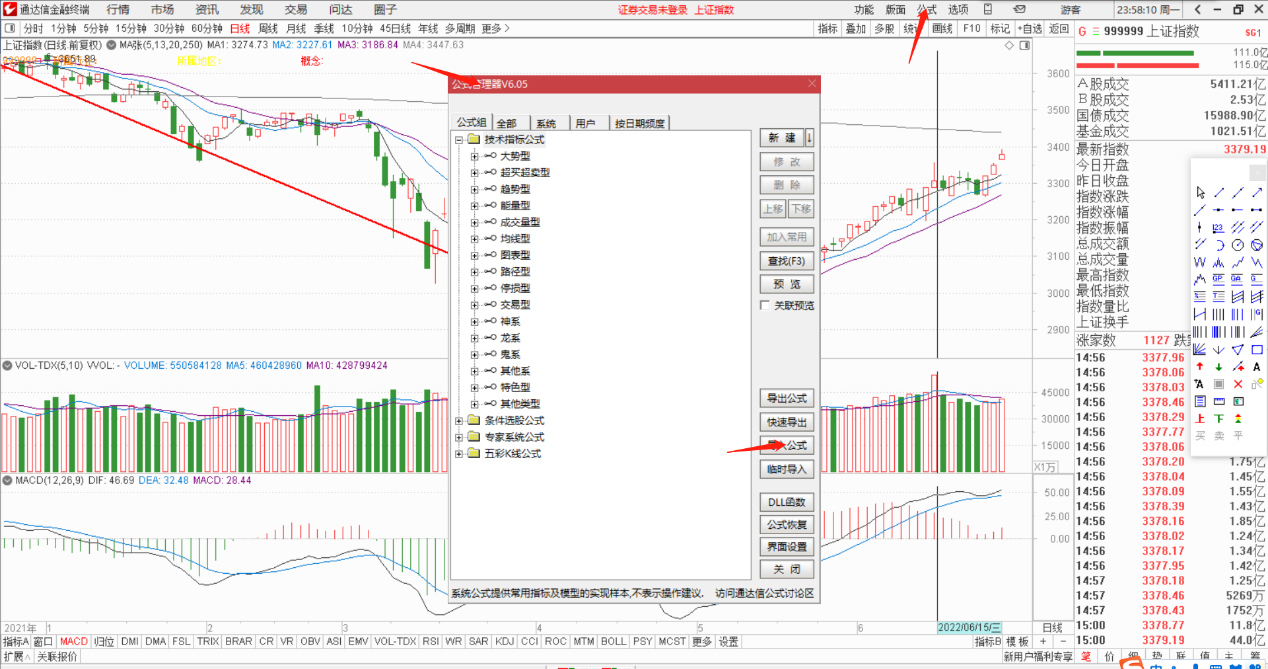Pick the arc drawing tool
Viewport: 1268px width, 669px height.
1218,245
